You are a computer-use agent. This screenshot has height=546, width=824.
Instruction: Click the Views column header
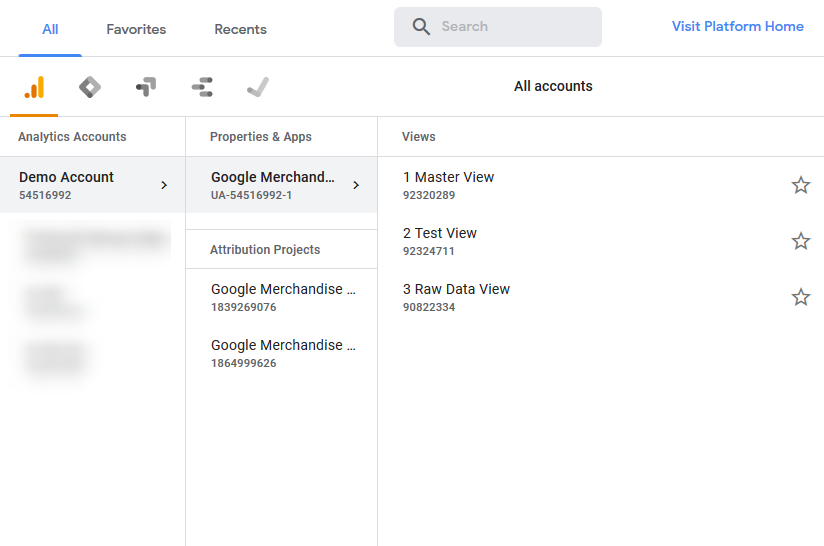pos(419,137)
